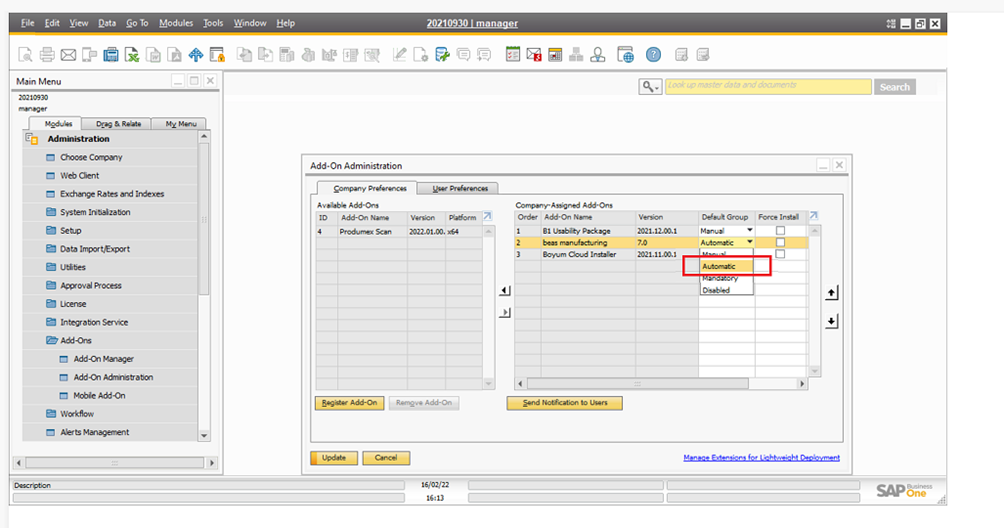Open Exchange Rates and Indexes item

click(x=112, y=193)
